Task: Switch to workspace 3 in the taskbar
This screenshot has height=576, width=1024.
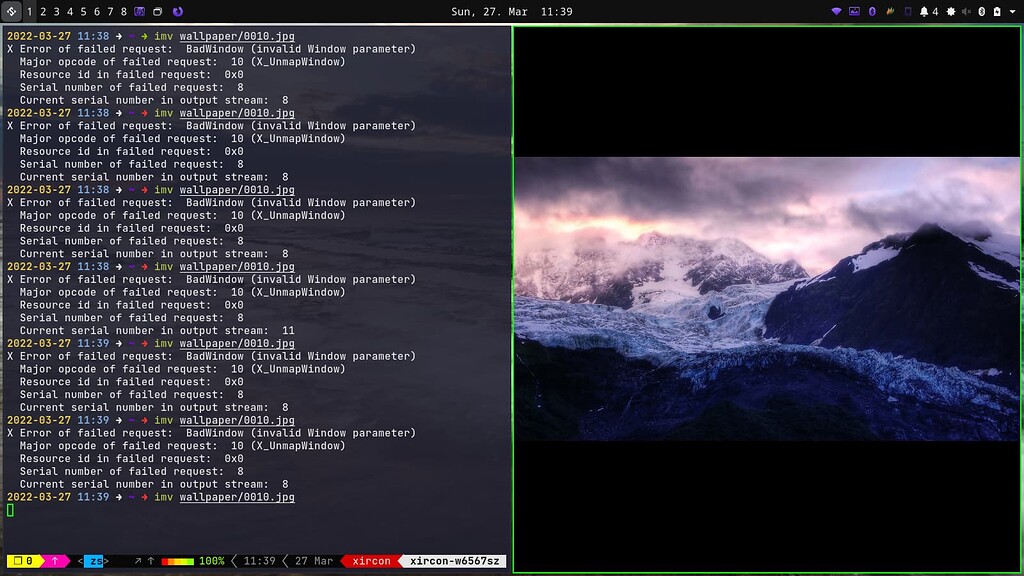Action: 58,9
